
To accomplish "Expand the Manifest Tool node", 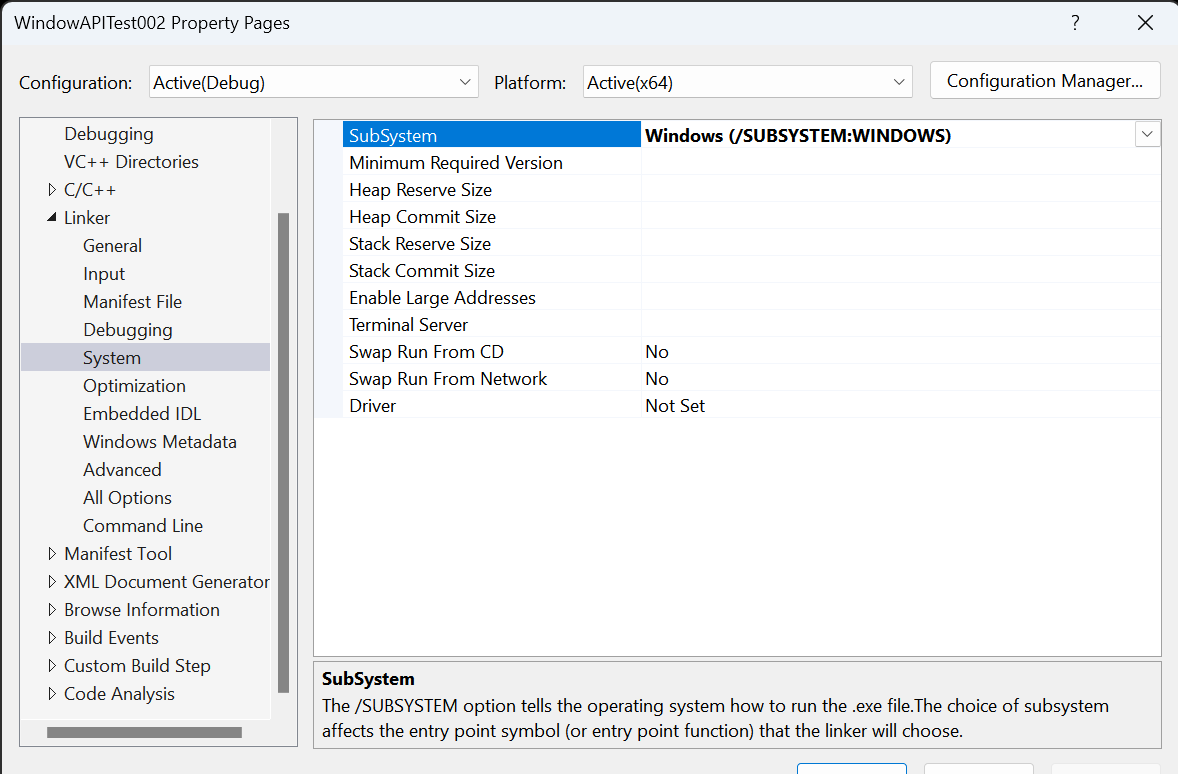I will [53, 553].
